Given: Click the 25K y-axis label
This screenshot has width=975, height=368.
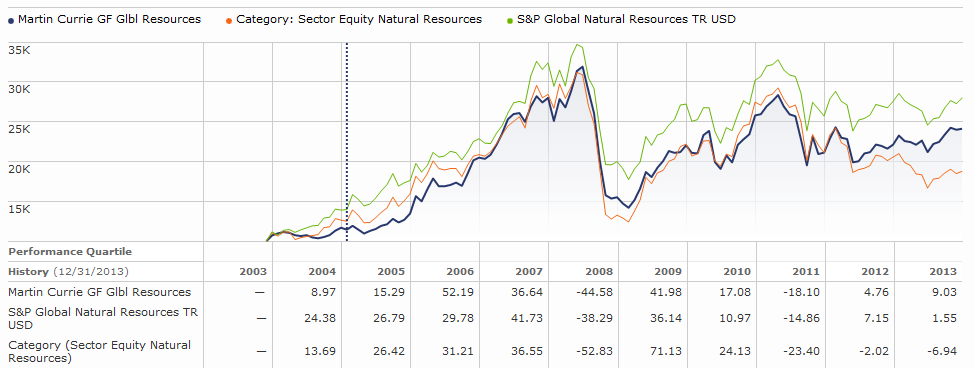Looking at the screenshot, I should 19,129.
